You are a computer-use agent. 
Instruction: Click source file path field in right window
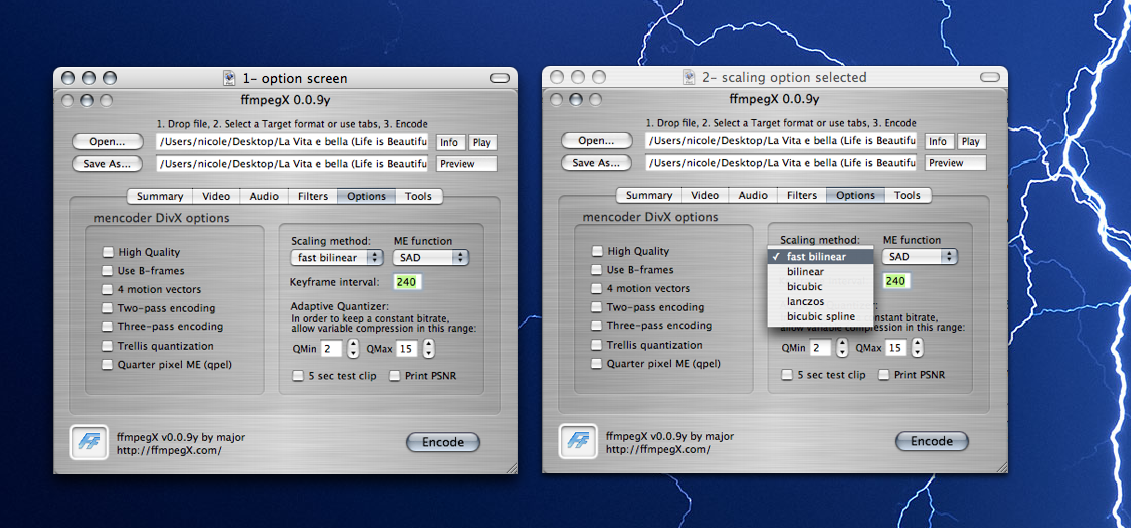point(781,141)
